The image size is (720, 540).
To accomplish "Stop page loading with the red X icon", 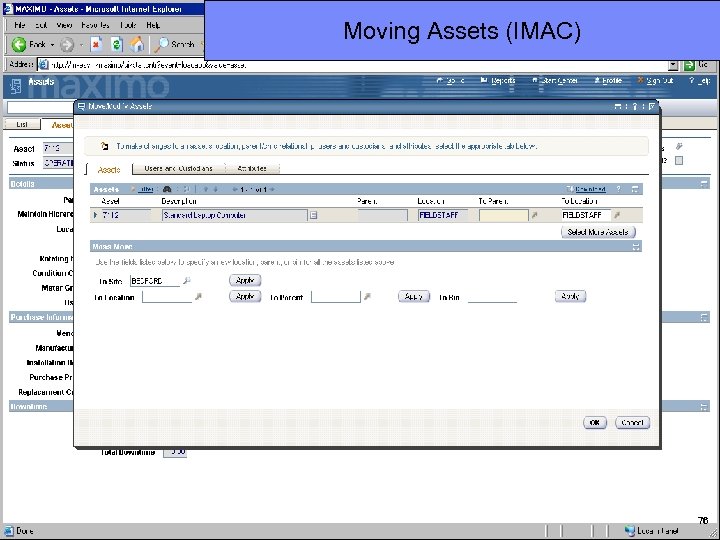I will 96,45.
